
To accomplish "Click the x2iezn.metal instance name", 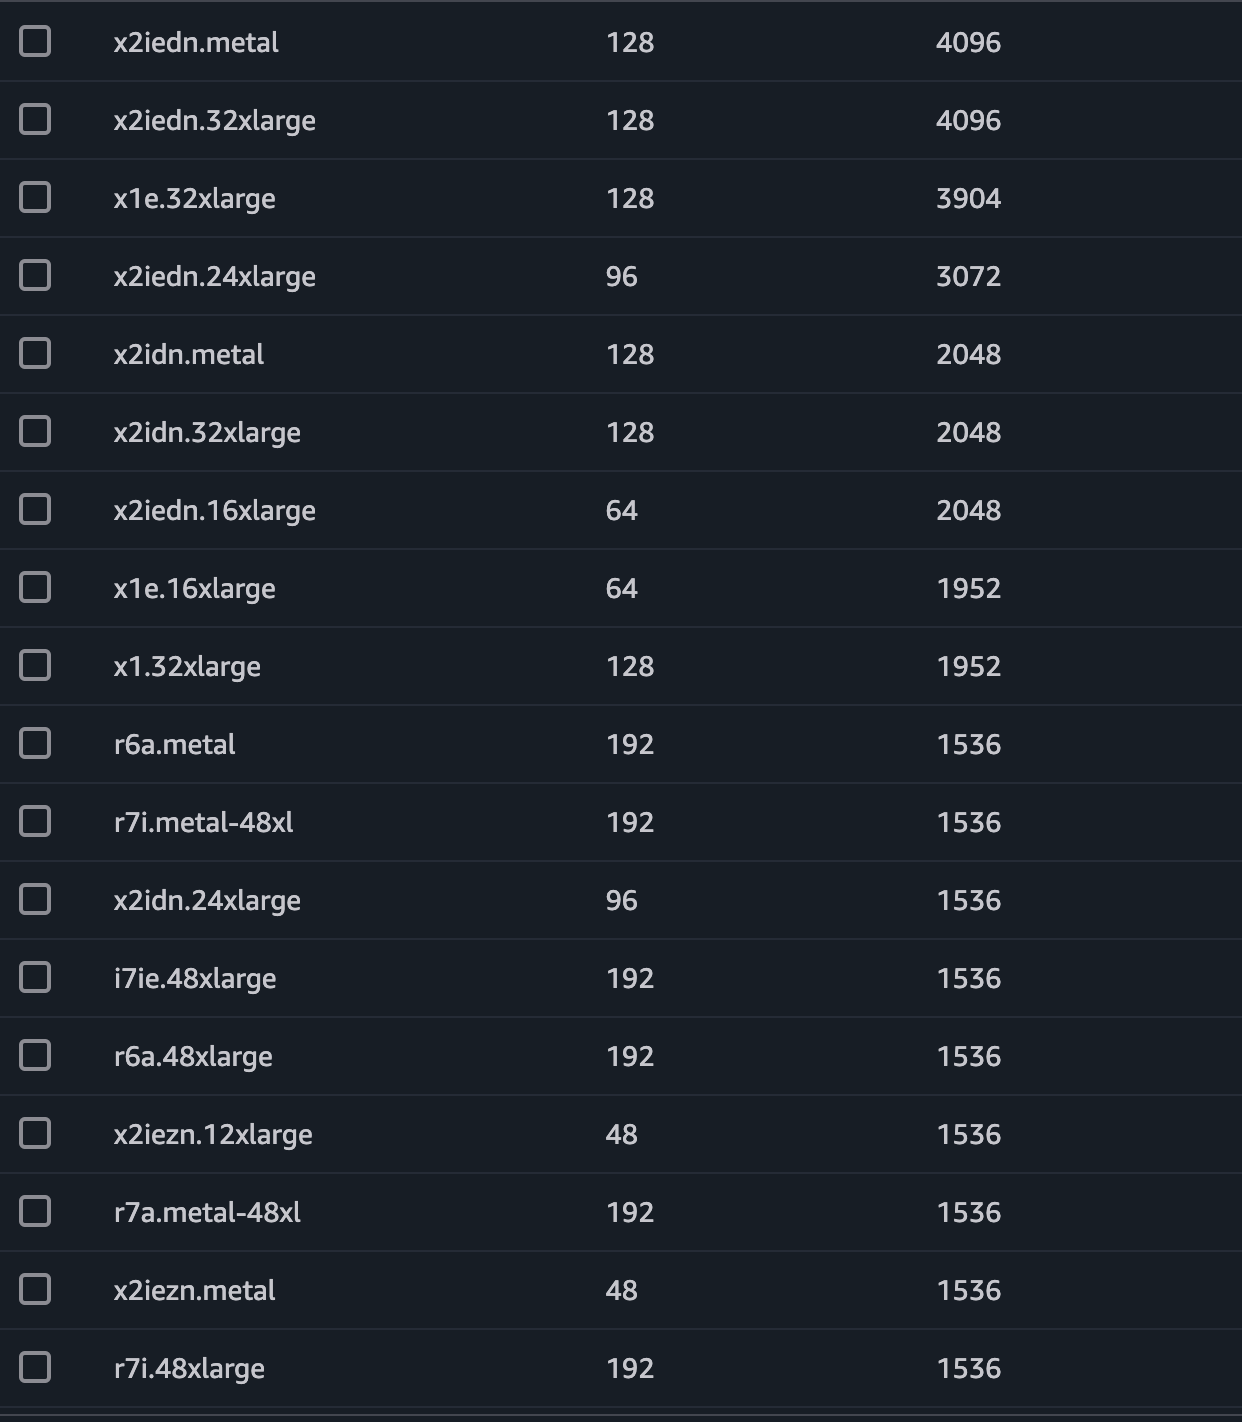I will click(195, 1290).
